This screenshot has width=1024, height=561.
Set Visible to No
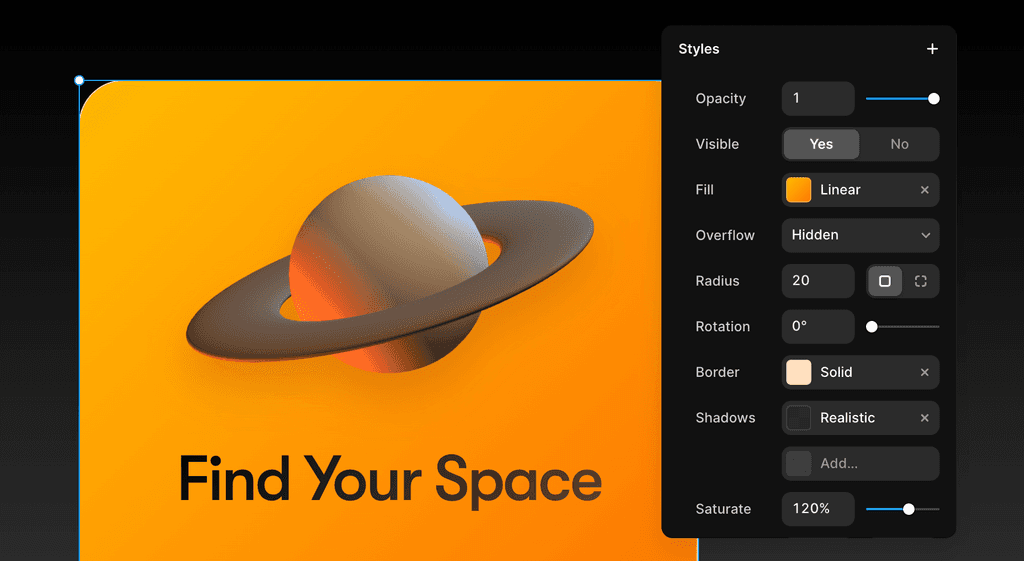tap(899, 144)
